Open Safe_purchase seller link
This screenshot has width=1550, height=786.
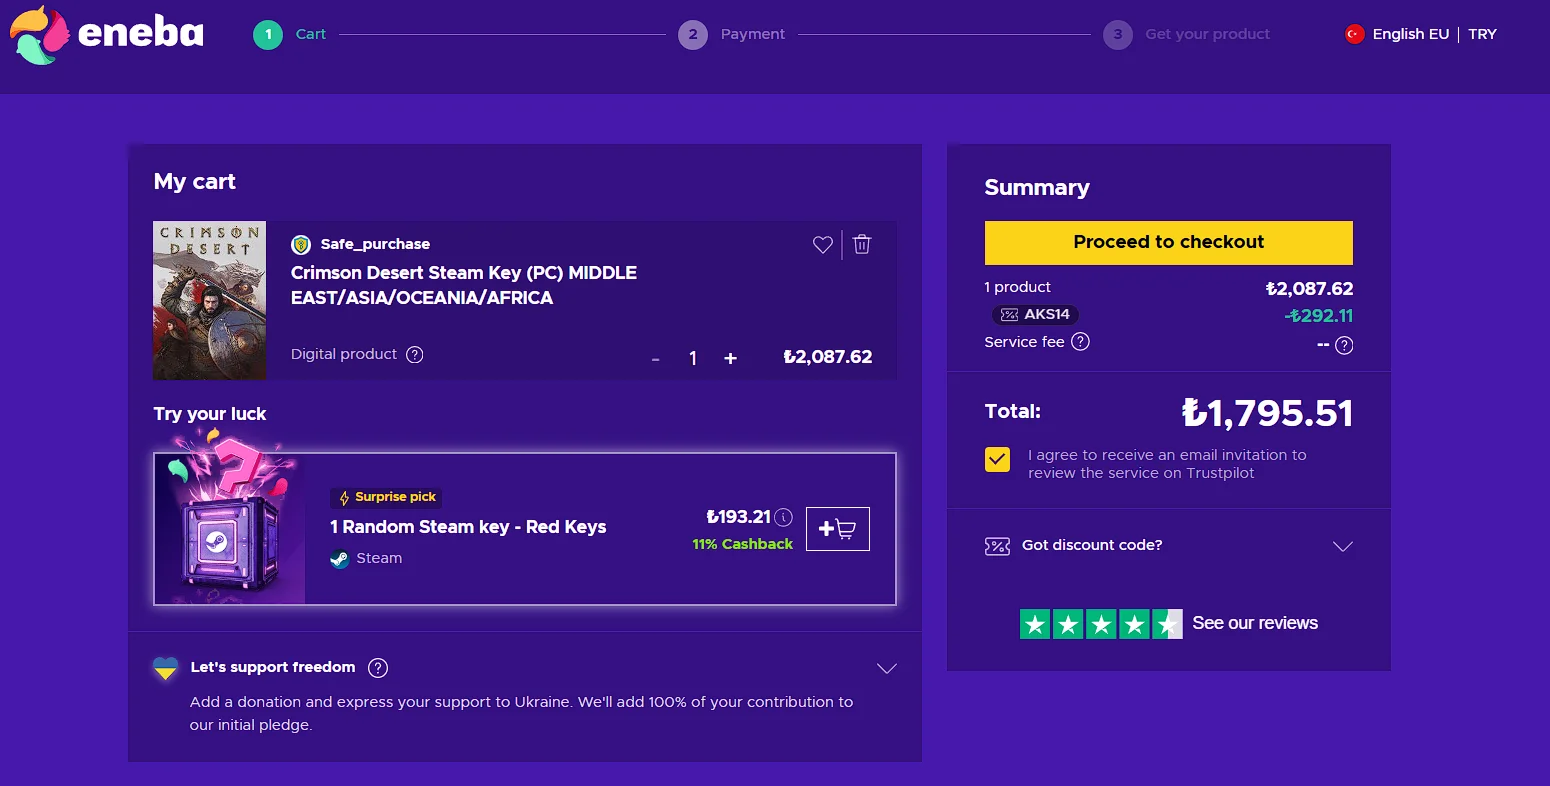tap(375, 244)
